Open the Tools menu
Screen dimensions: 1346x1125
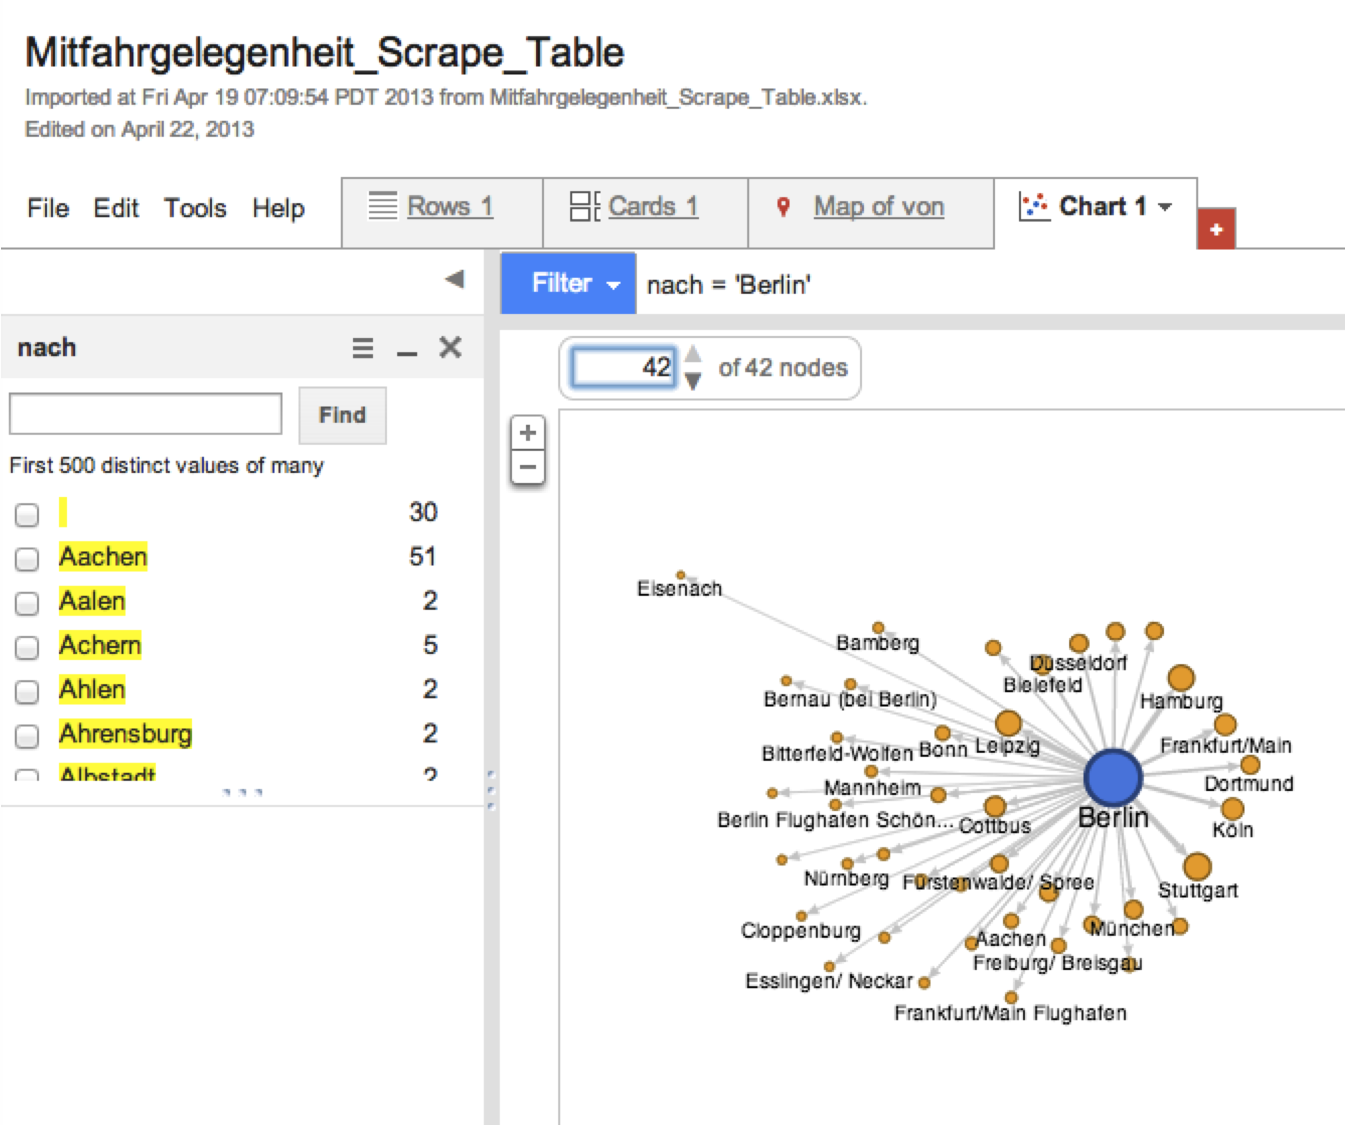[x=195, y=208]
